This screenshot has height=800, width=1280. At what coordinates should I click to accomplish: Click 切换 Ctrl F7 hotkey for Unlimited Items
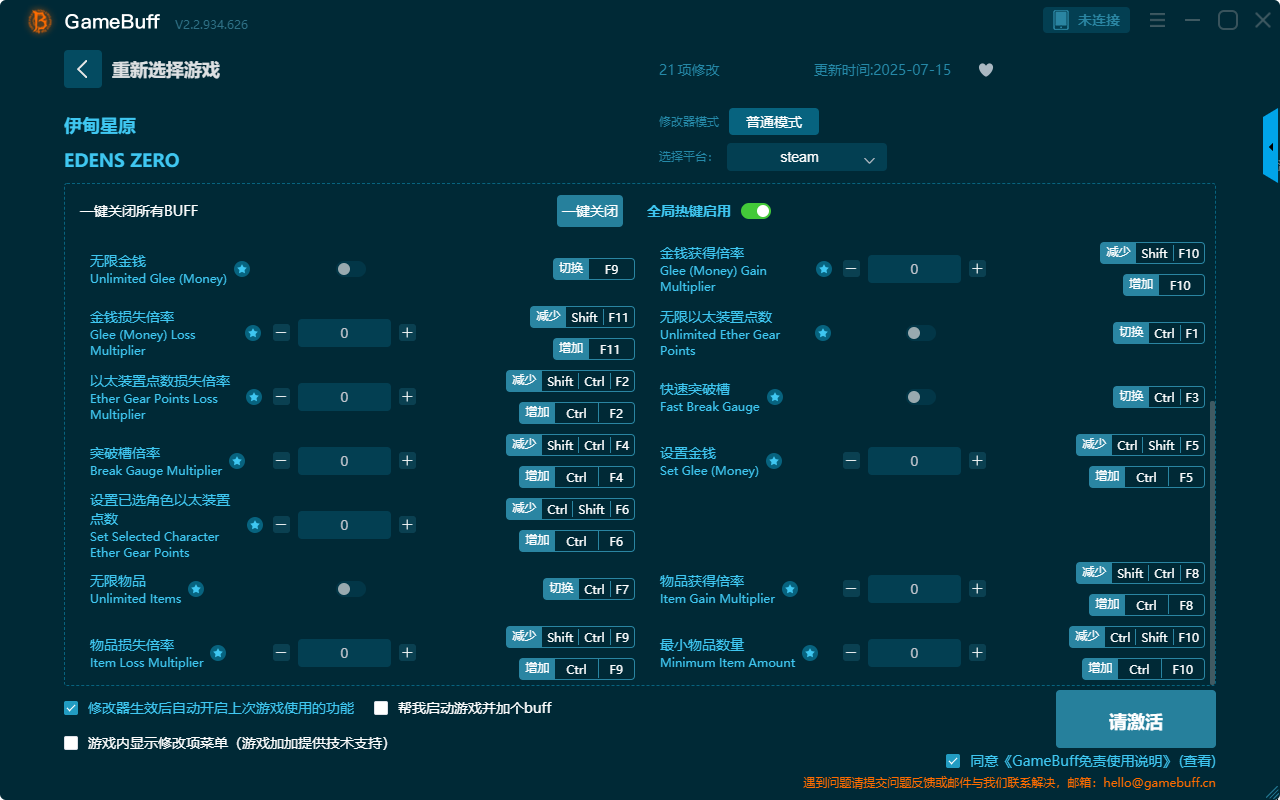pyautogui.click(x=589, y=589)
